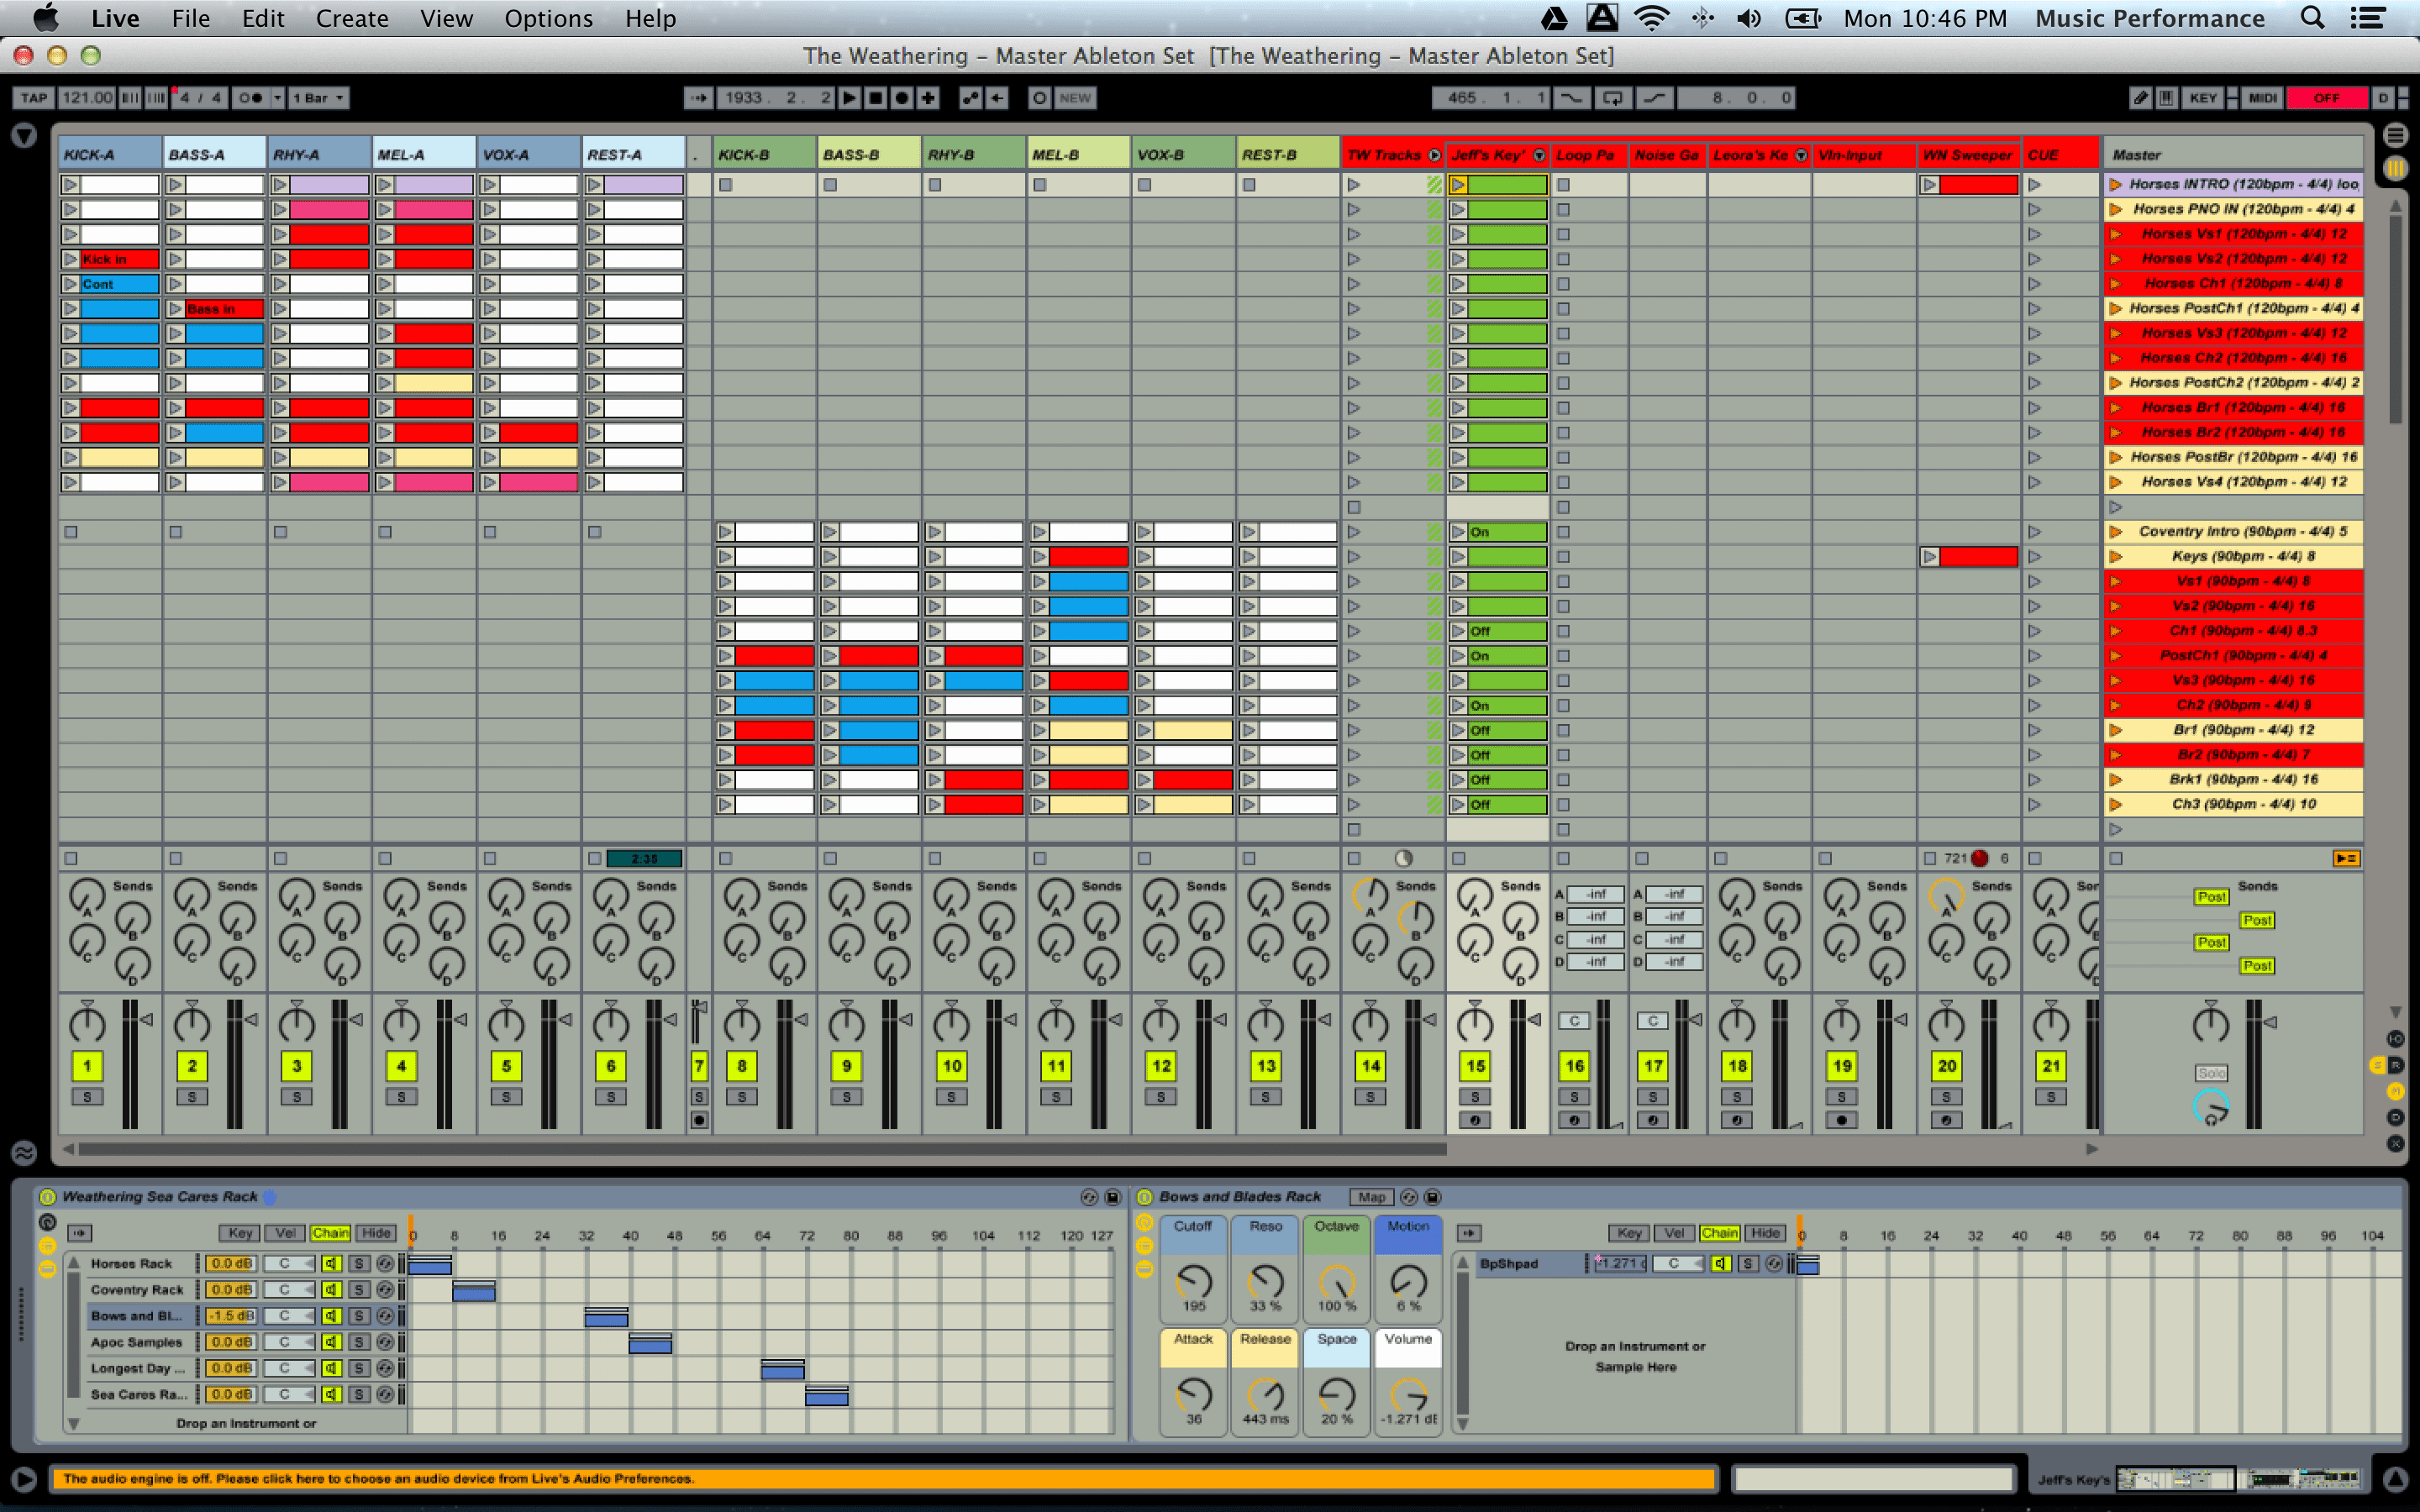The width and height of the screenshot is (2420, 1512).
Task: Click the Stop button in transport
Action: click(876, 98)
